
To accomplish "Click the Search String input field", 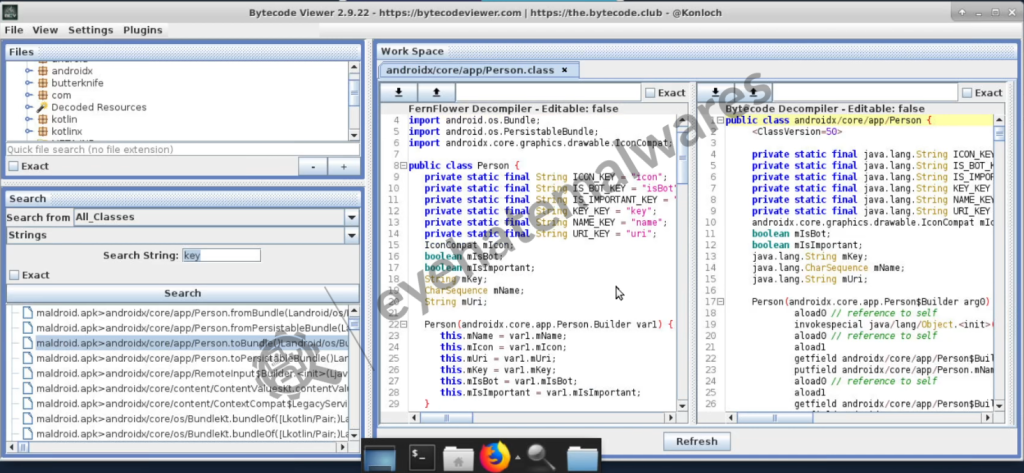I will point(221,255).
